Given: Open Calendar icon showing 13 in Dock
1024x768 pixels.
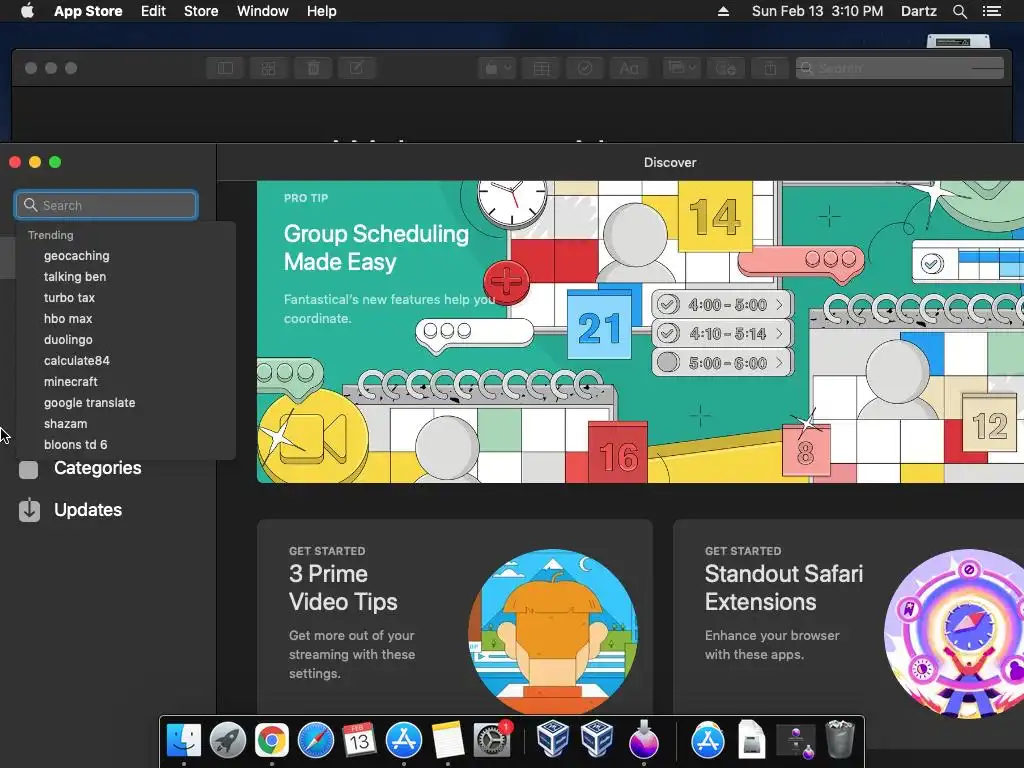Looking at the screenshot, I should click(x=359, y=740).
